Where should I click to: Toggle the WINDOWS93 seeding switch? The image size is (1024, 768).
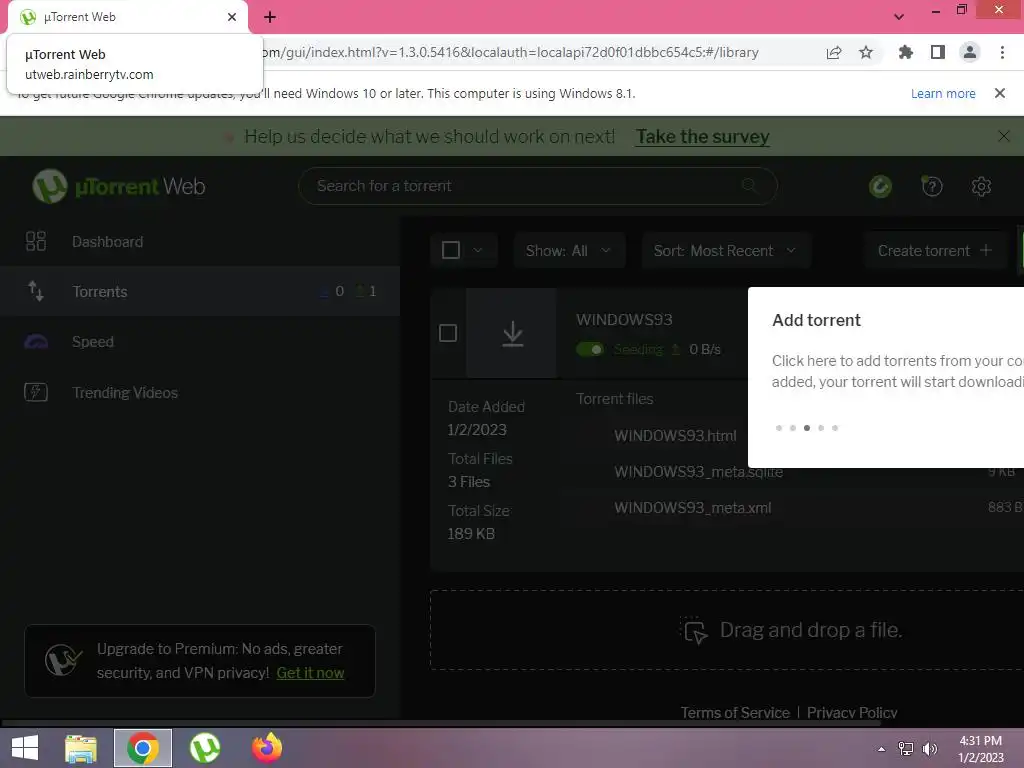tap(590, 349)
